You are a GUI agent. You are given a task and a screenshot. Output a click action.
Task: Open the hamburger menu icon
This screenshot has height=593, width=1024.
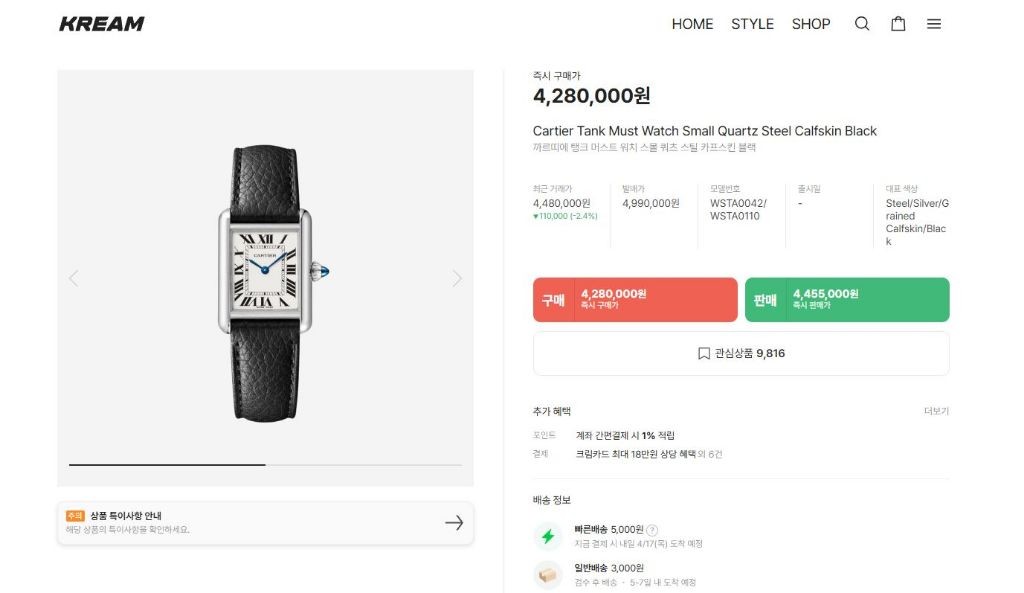pyautogui.click(x=934, y=24)
